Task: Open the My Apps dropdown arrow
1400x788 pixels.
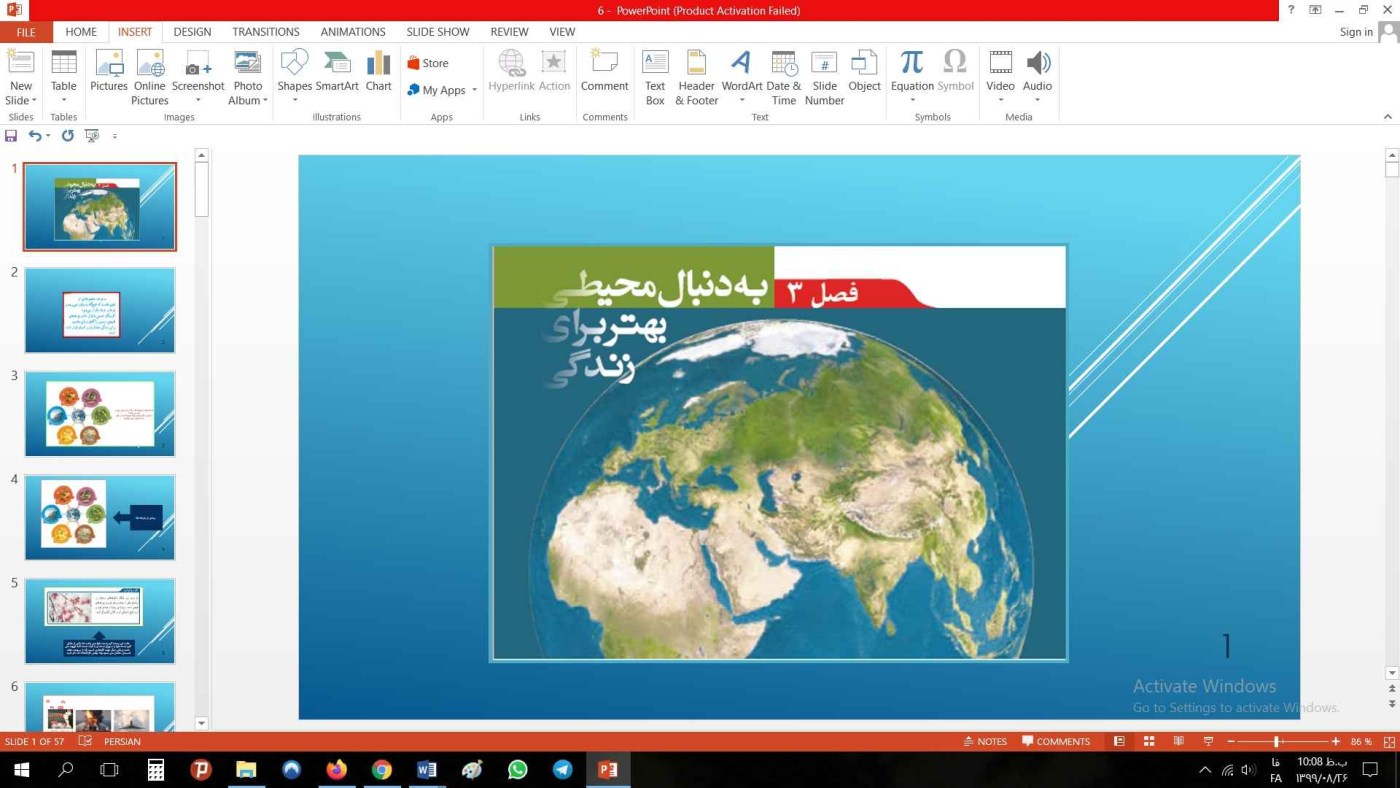Action: pos(474,90)
